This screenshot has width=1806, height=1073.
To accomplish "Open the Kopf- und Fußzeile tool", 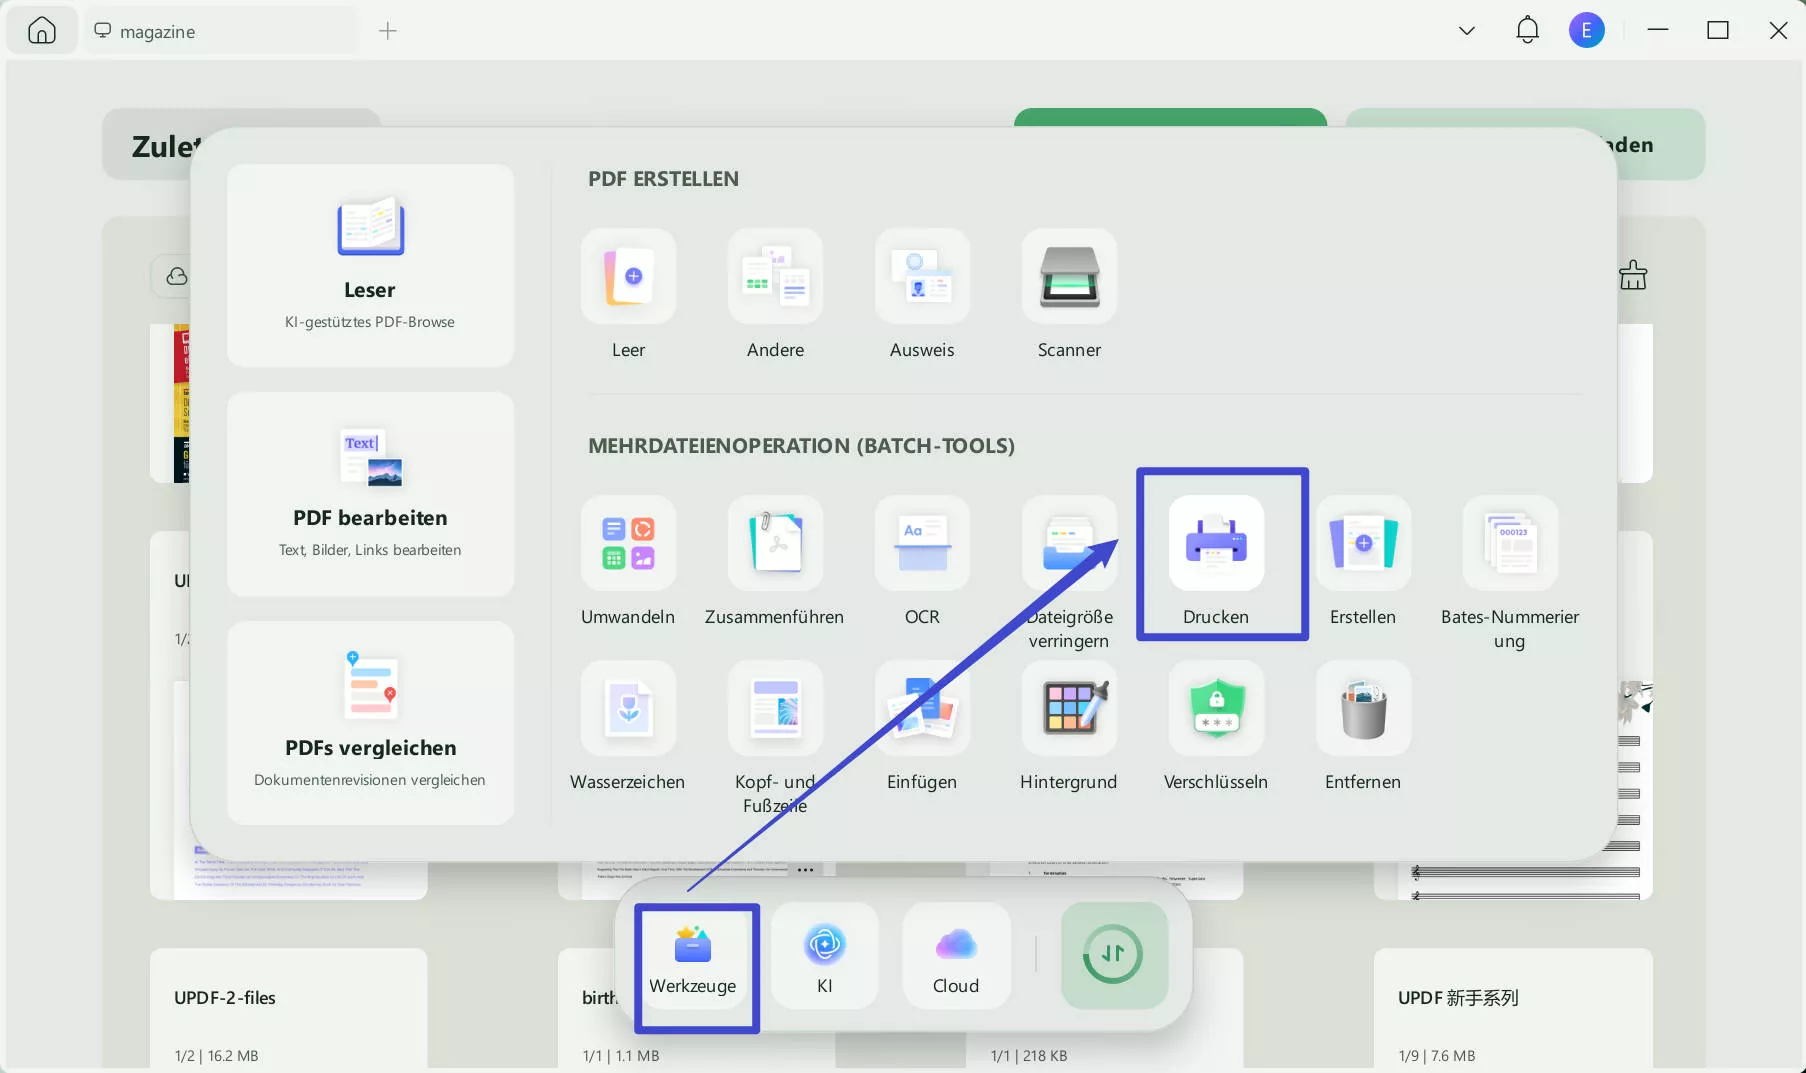I will click(x=775, y=708).
